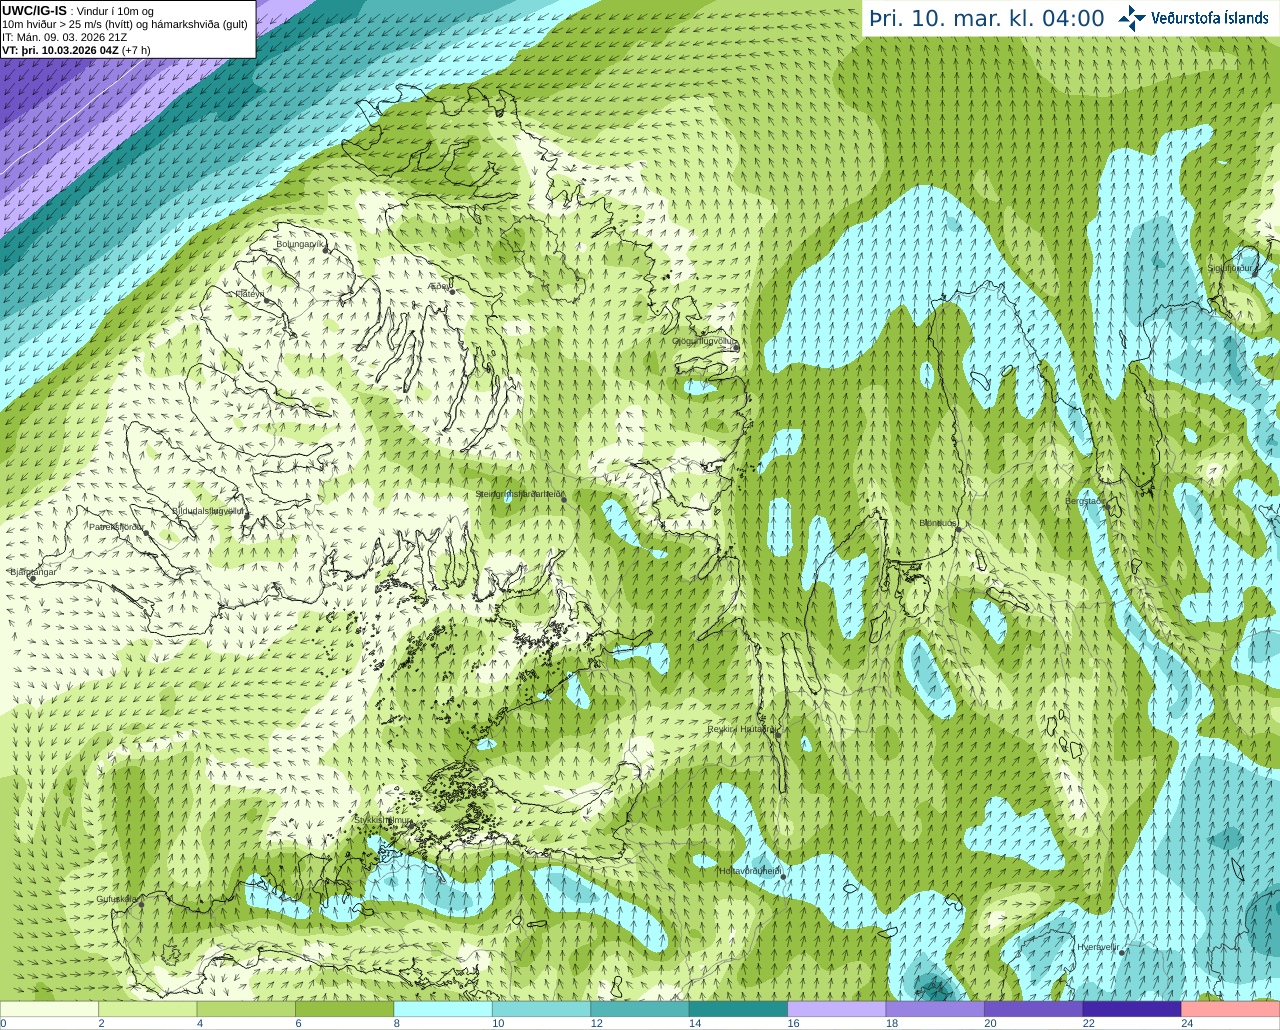Click the 0–2 m/s pale yellow legend swatch
This screenshot has height=1030, width=1280.
click(x=49, y=1009)
